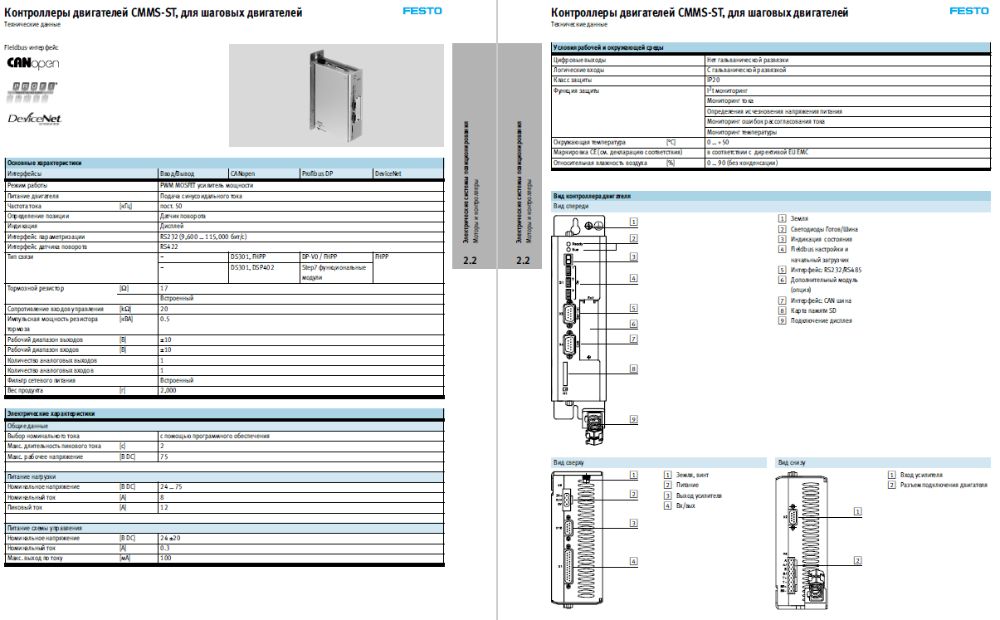Select the CMMS-ST controller product photo
Viewport: 1000px width, 620px height.
click(336, 95)
